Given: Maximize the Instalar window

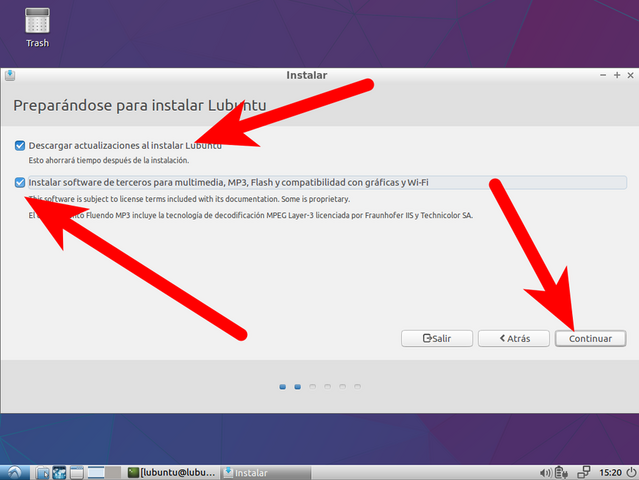Looking at the screenshot, I should (x=617, y=75).
